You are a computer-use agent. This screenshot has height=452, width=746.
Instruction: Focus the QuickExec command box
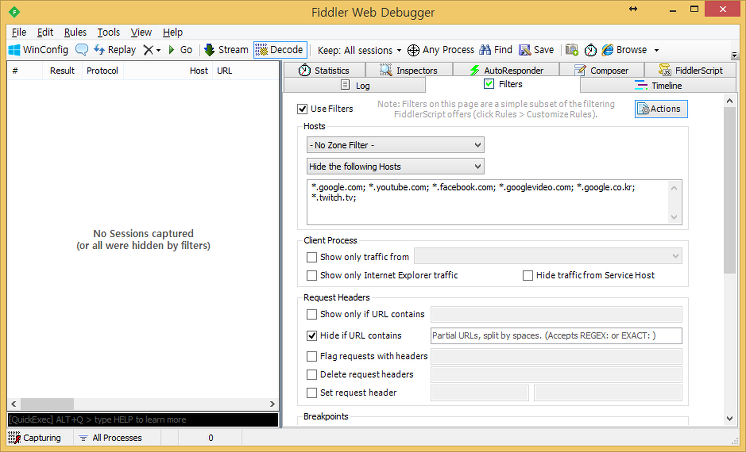[x=143, y=420]
